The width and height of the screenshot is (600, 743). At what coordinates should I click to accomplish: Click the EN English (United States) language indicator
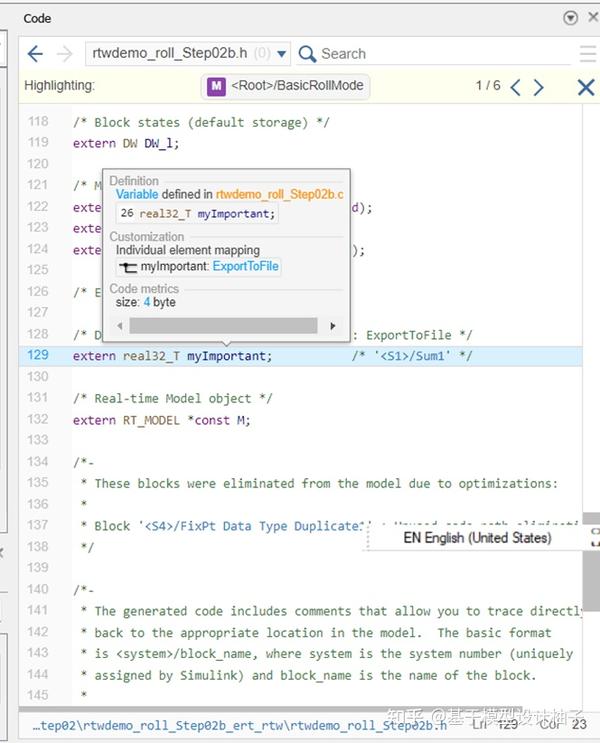pos(477,538)
